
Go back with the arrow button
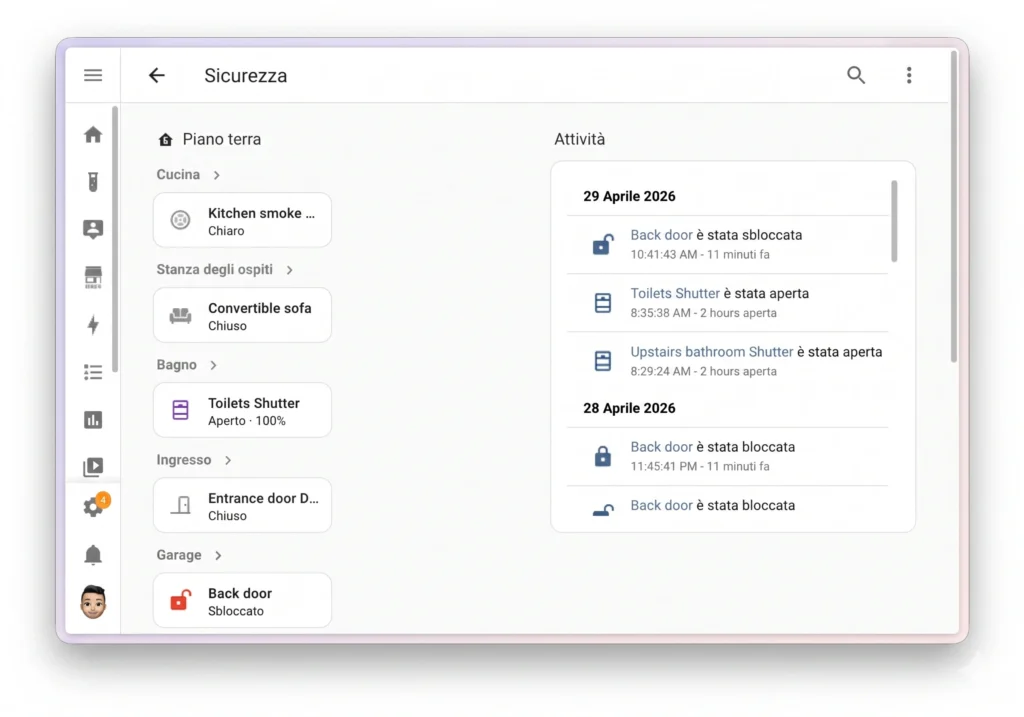157,75
